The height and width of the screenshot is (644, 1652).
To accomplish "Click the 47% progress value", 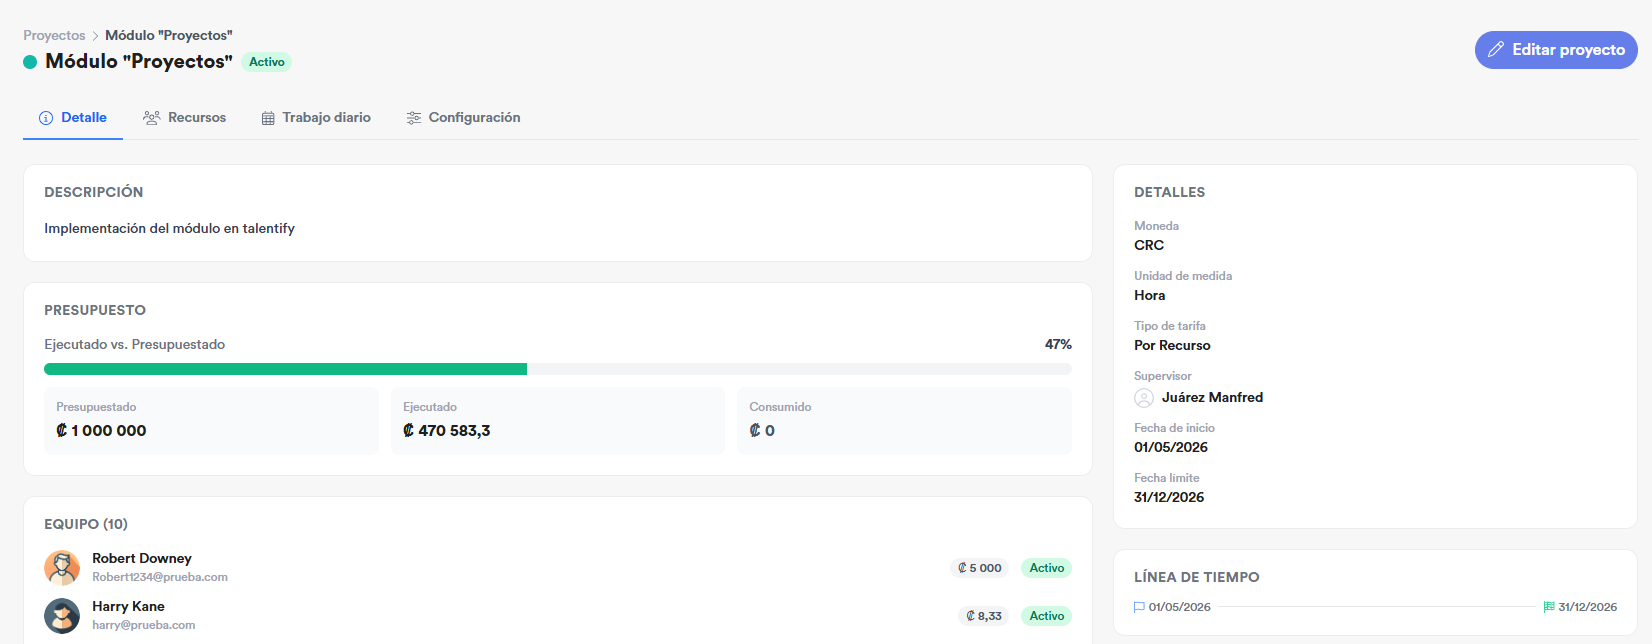I will (1058, 344).
